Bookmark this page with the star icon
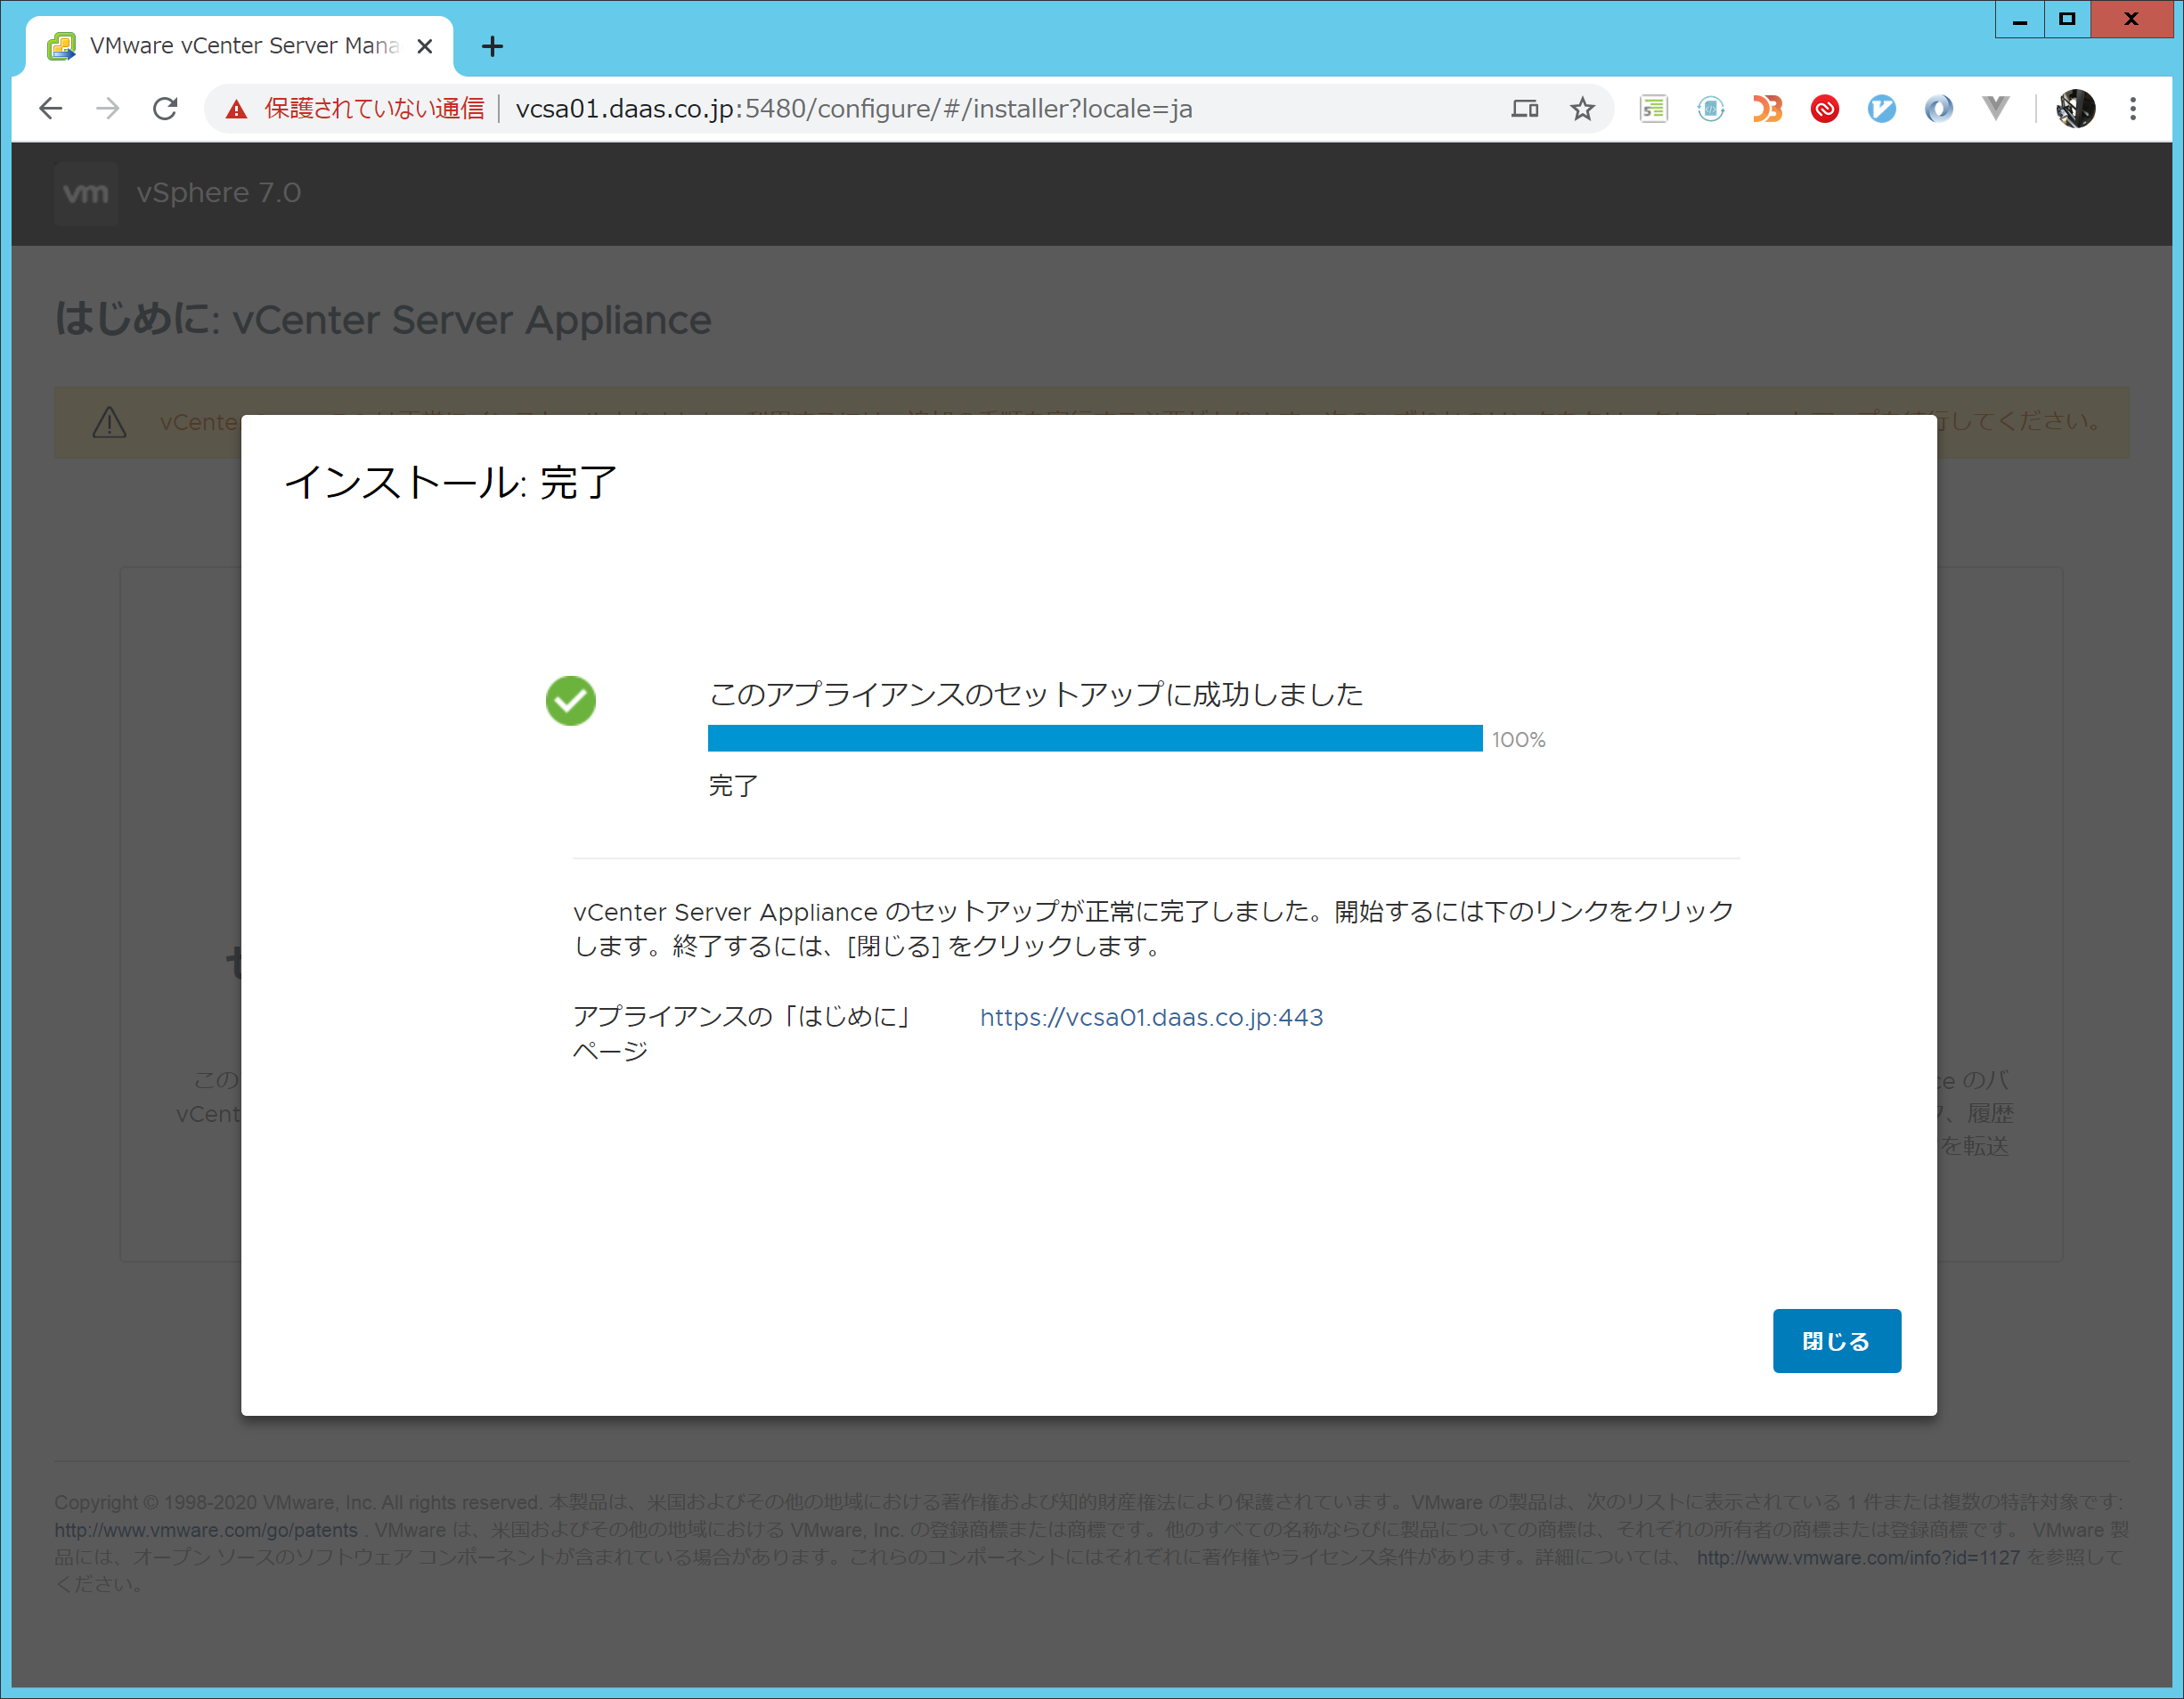This screenshot has height=1699, width=2184. click(1582, 108)
